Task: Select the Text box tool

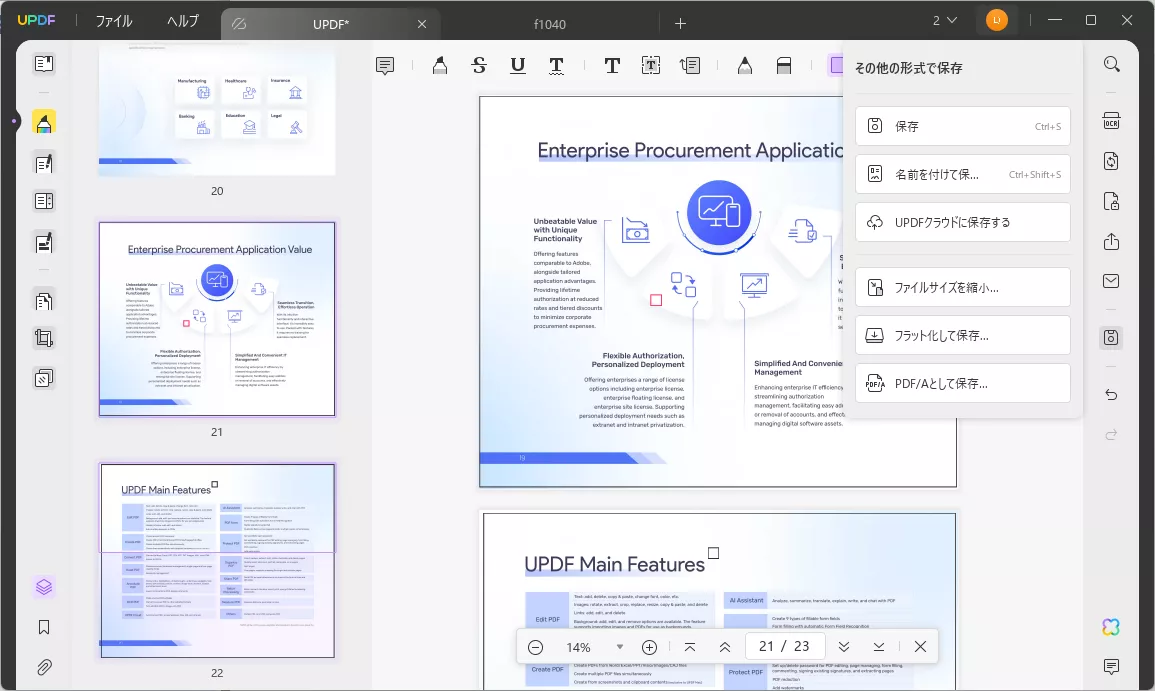Action: (x=650, y=66)
